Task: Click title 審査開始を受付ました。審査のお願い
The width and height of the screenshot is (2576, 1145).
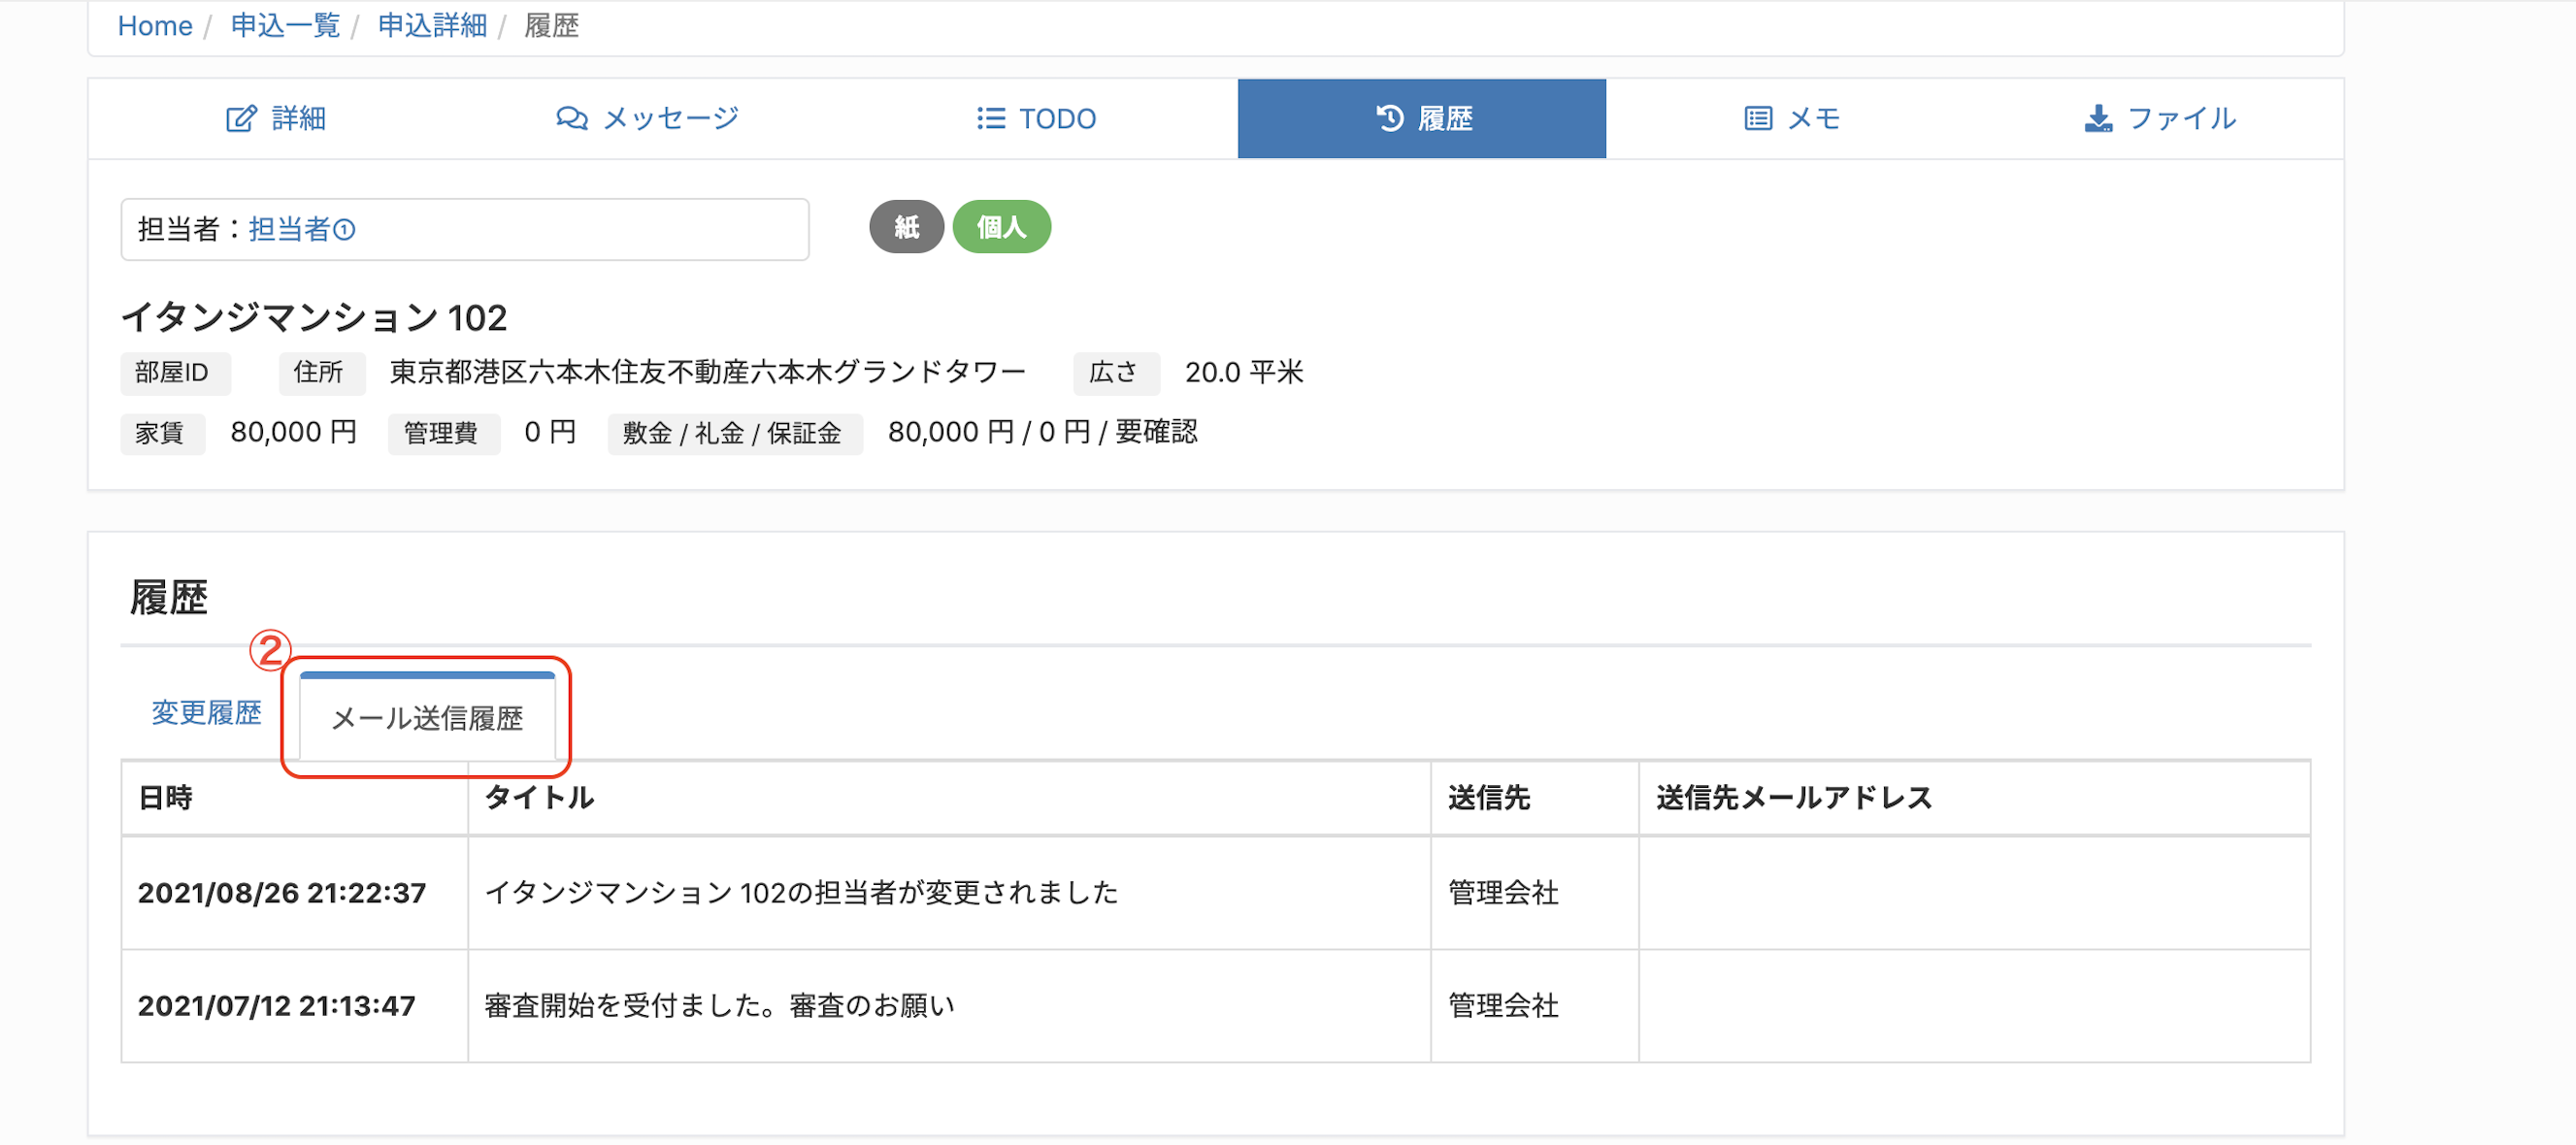Action: (x=719, y=1006)
